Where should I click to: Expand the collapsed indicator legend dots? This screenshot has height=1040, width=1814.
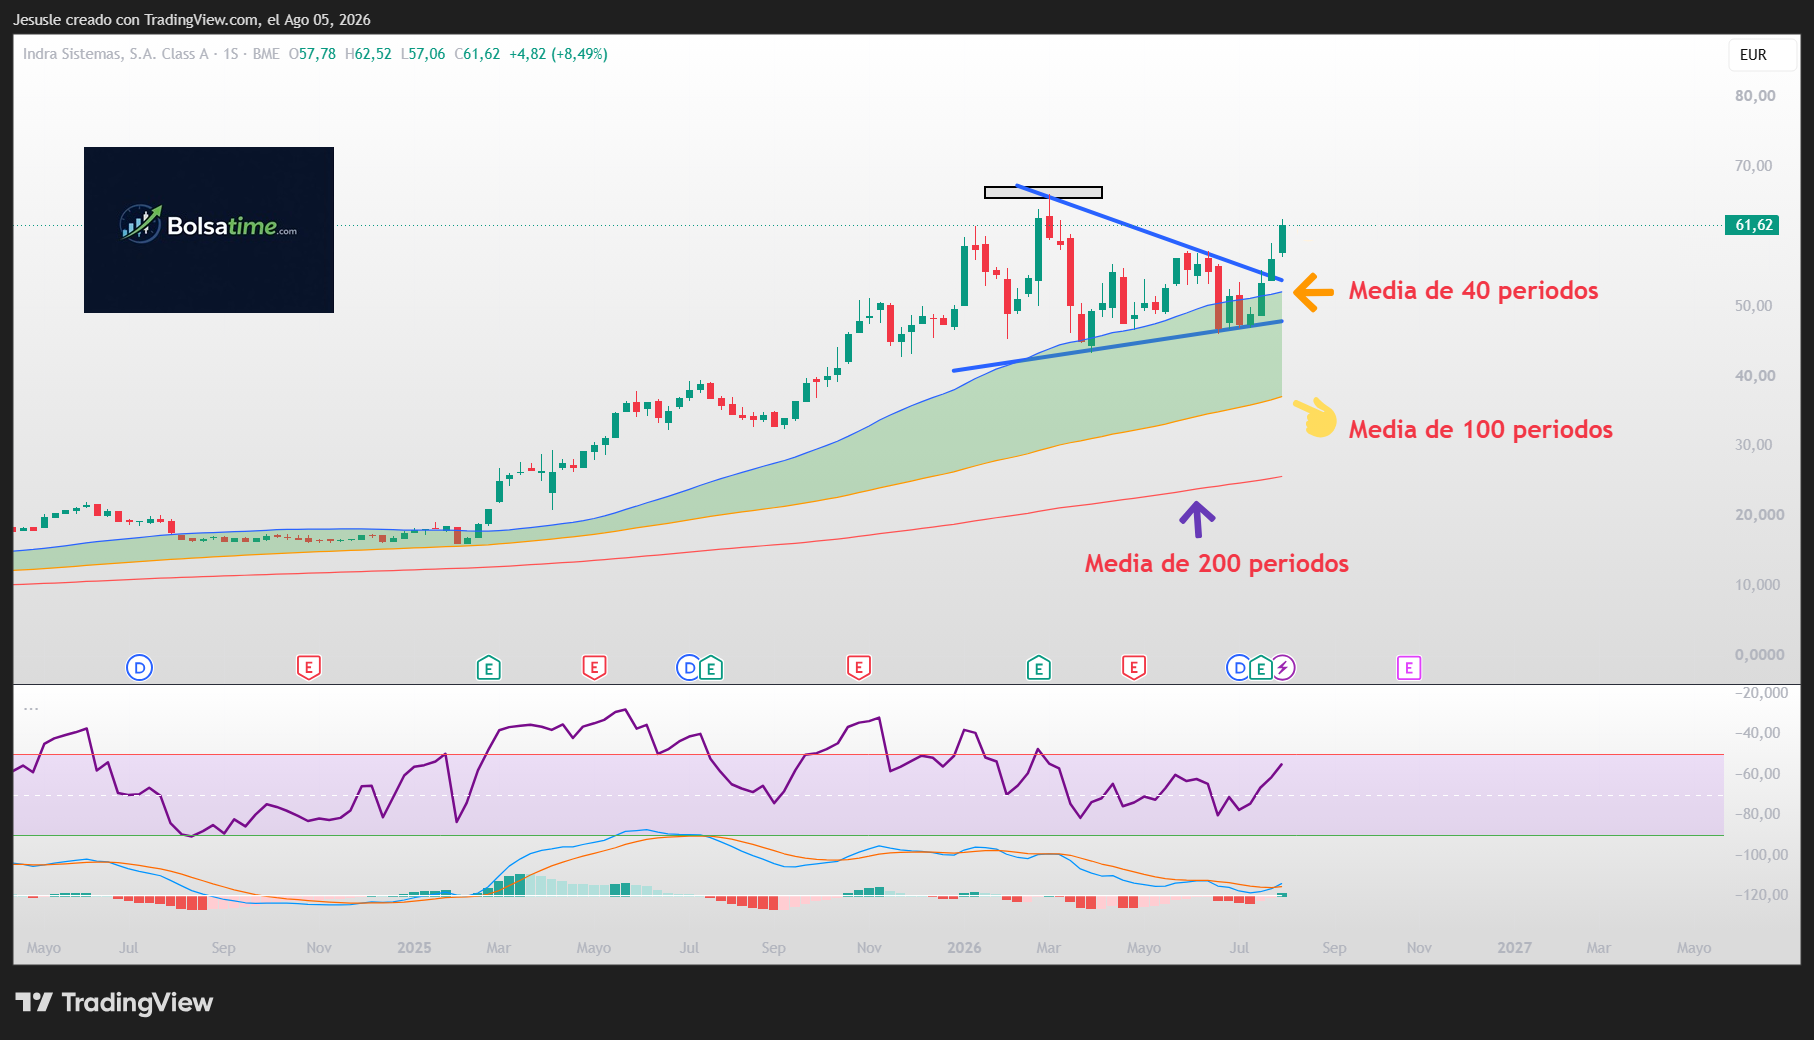click(x=31, y=708)
